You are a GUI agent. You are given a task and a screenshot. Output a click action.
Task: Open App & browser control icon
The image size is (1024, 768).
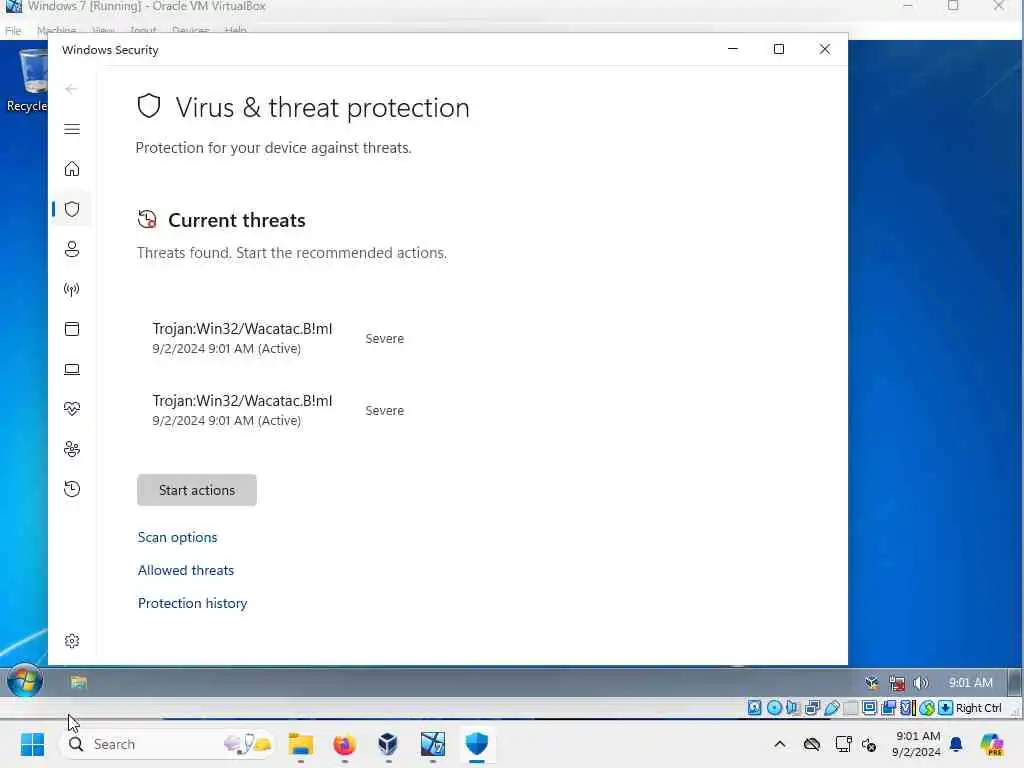[x=72, y=328]
